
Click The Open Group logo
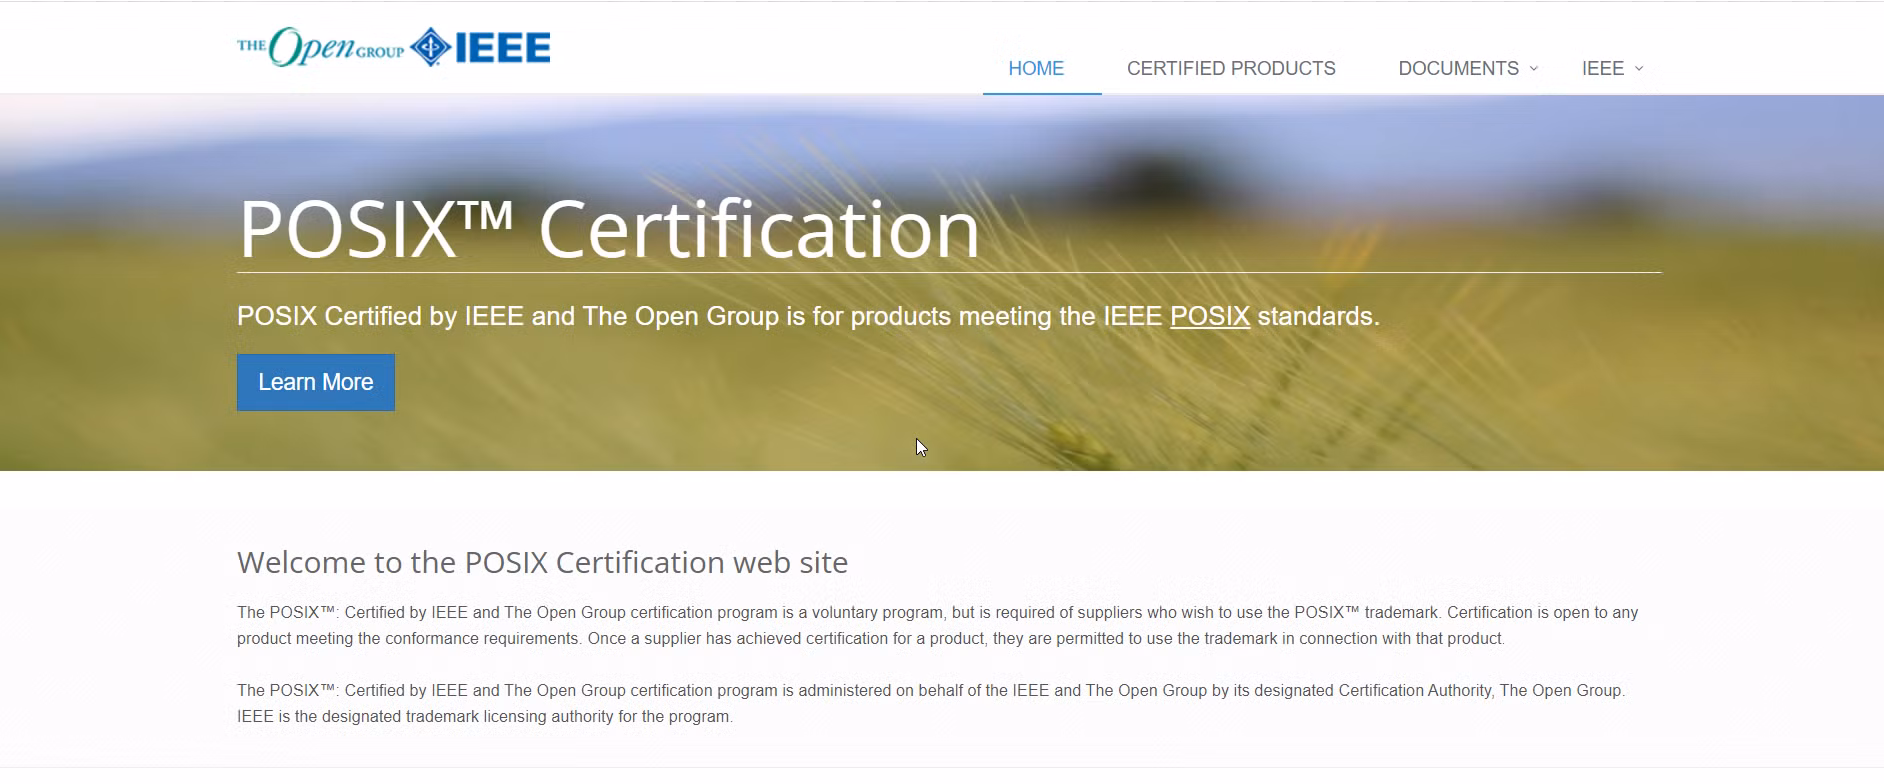[x=321, y=47]
